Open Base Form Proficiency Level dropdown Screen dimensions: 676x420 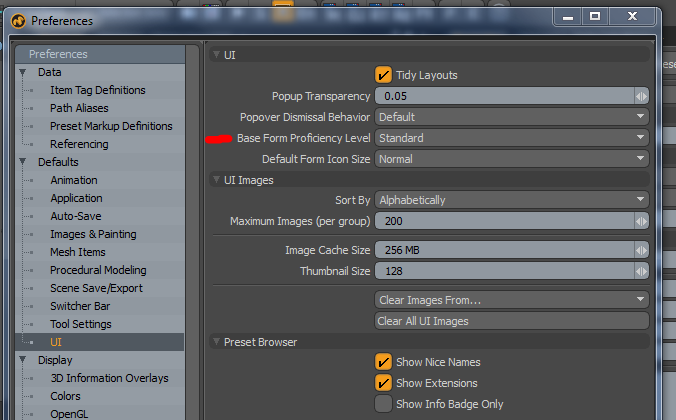(x=511, y=138)
